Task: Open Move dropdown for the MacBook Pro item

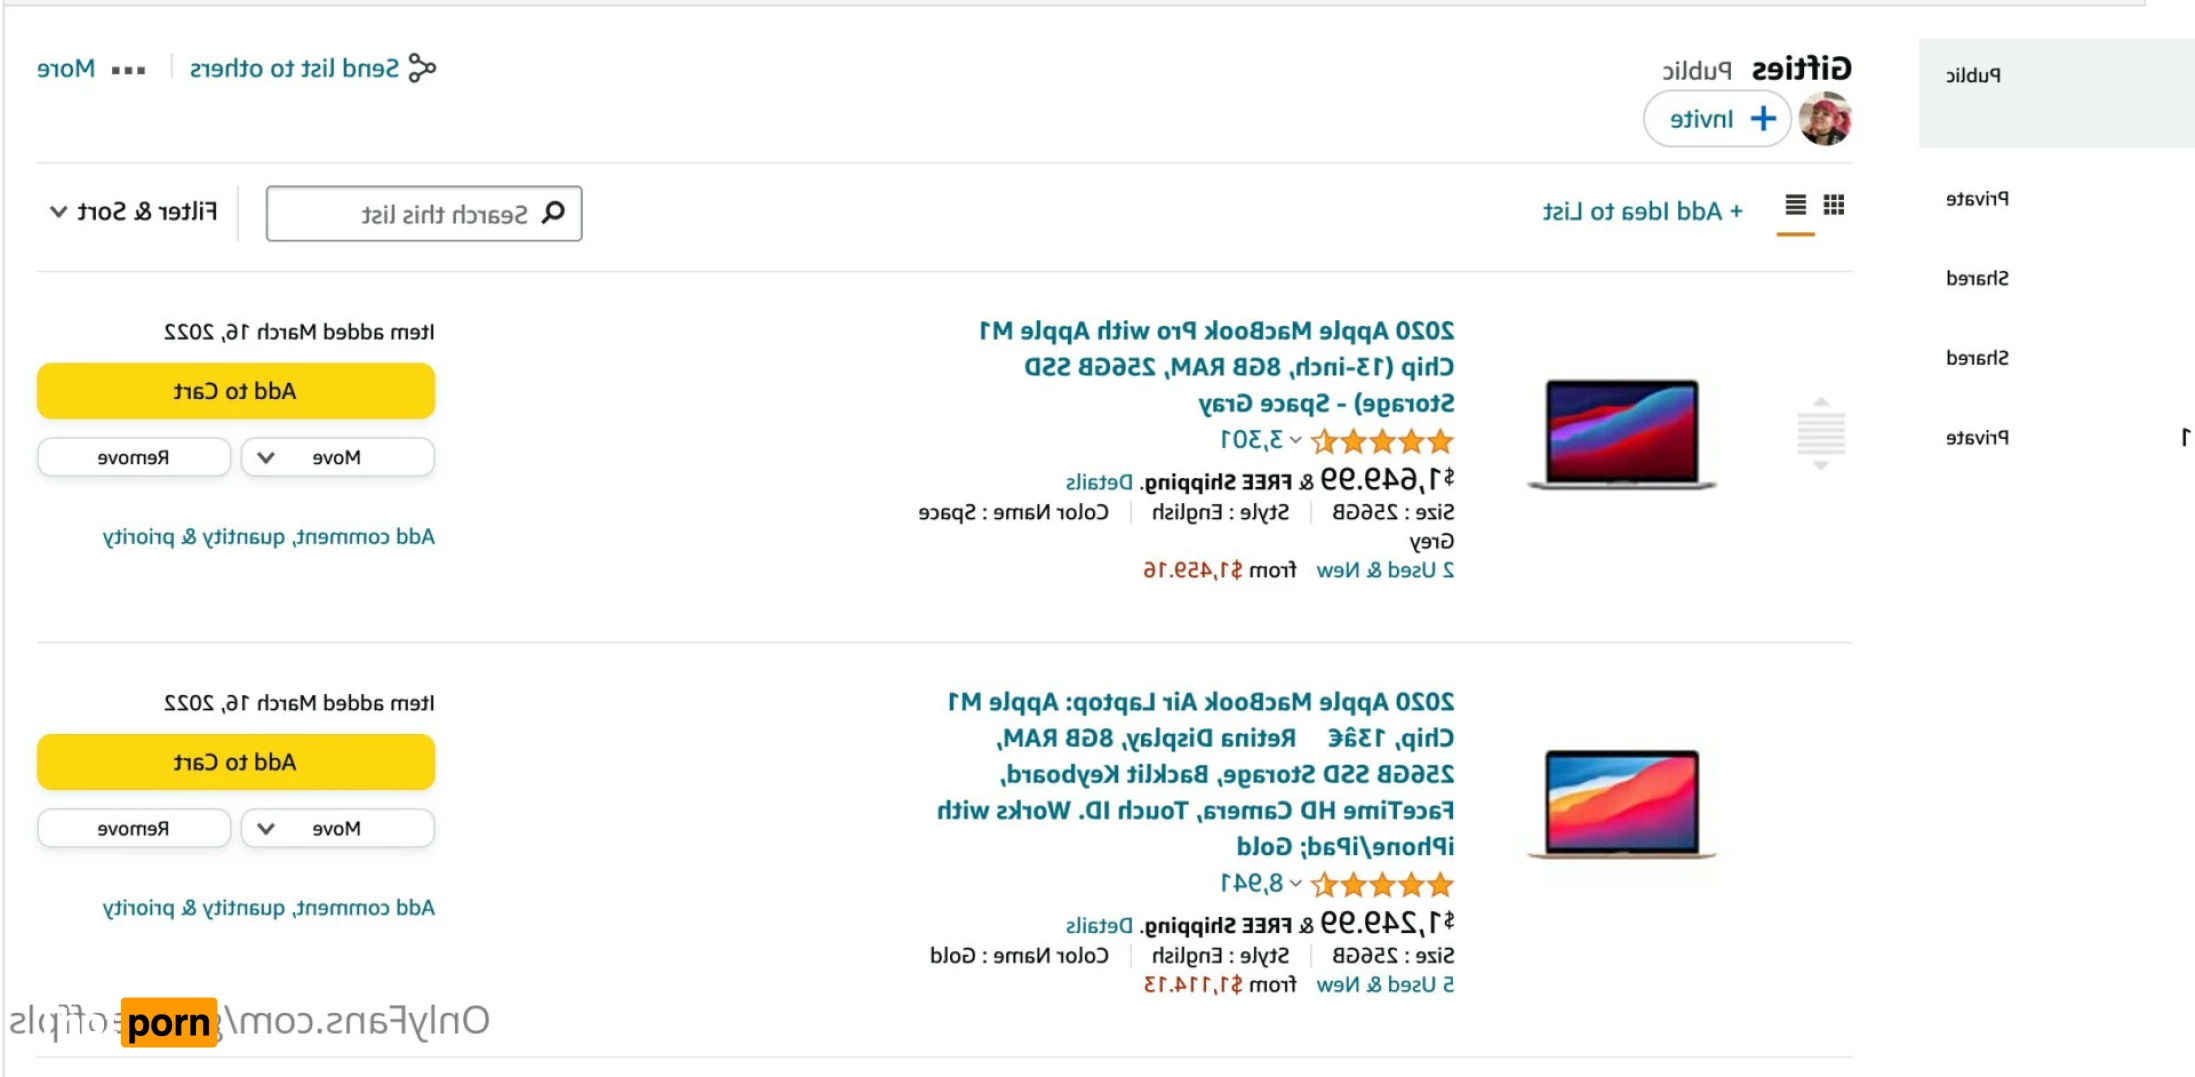Action: click(x=337, y=457)
